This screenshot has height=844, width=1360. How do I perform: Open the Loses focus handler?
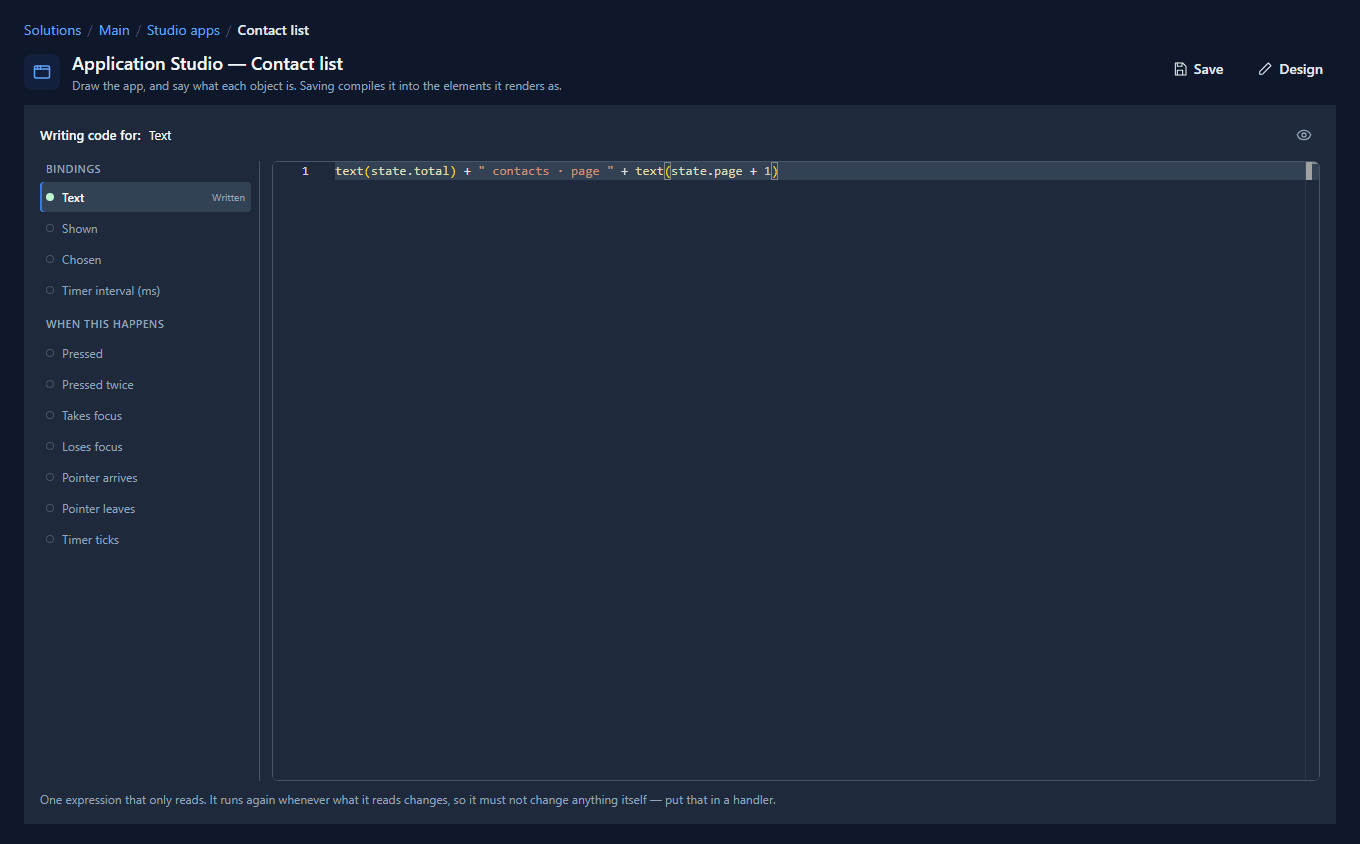[146, 446]
